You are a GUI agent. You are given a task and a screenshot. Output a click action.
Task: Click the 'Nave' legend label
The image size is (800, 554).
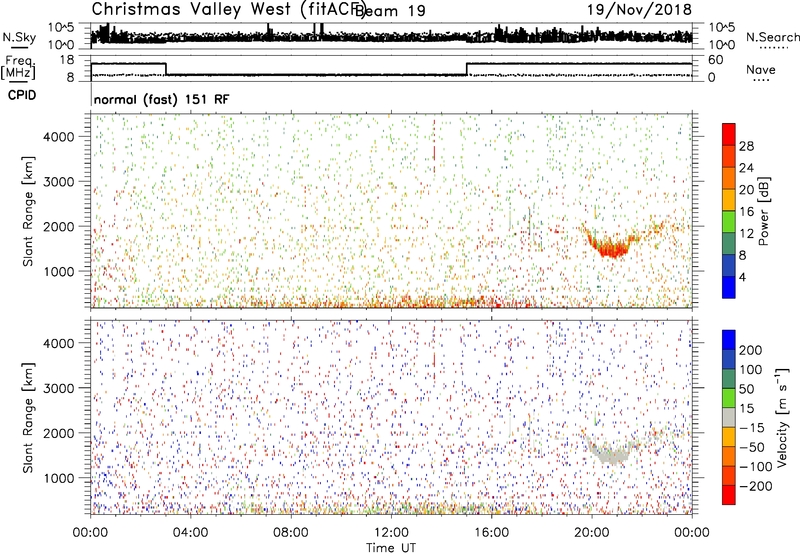pyautogui.click(x=761, y=69)
